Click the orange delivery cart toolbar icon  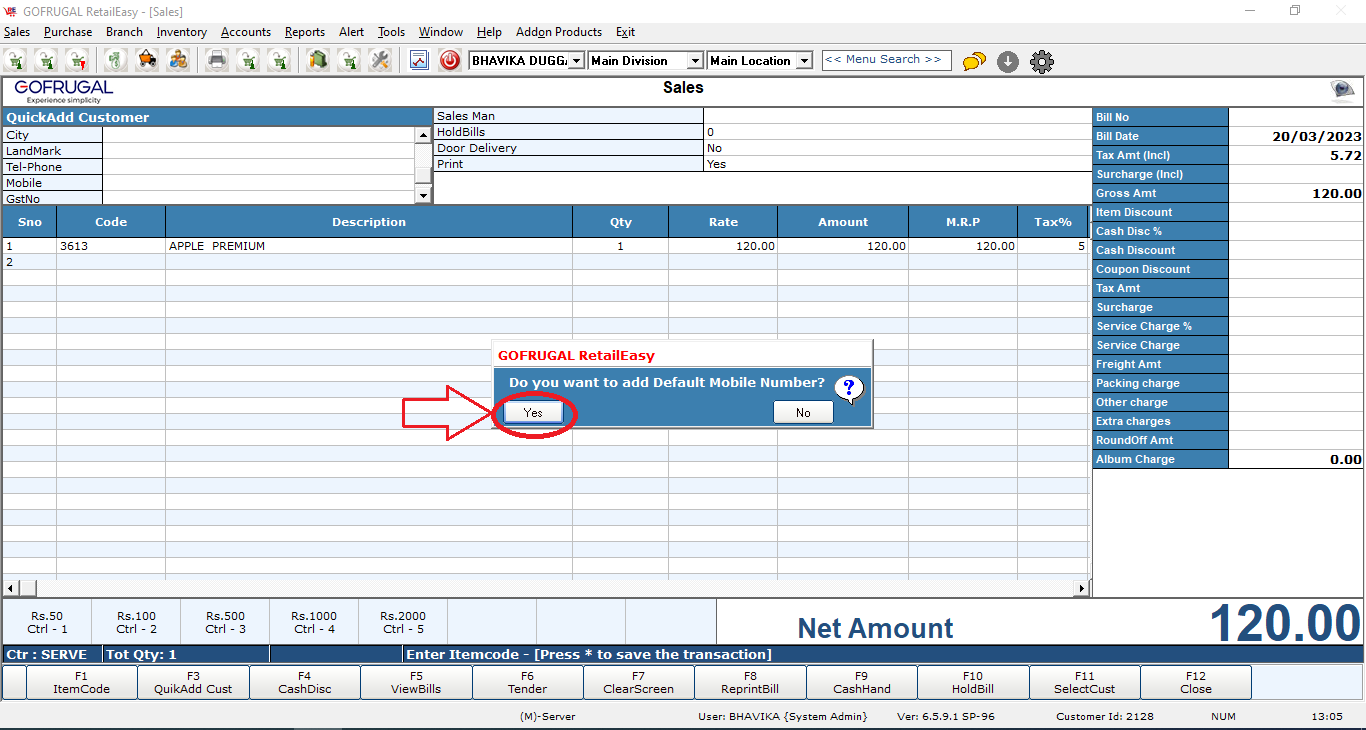pos(147,60)
